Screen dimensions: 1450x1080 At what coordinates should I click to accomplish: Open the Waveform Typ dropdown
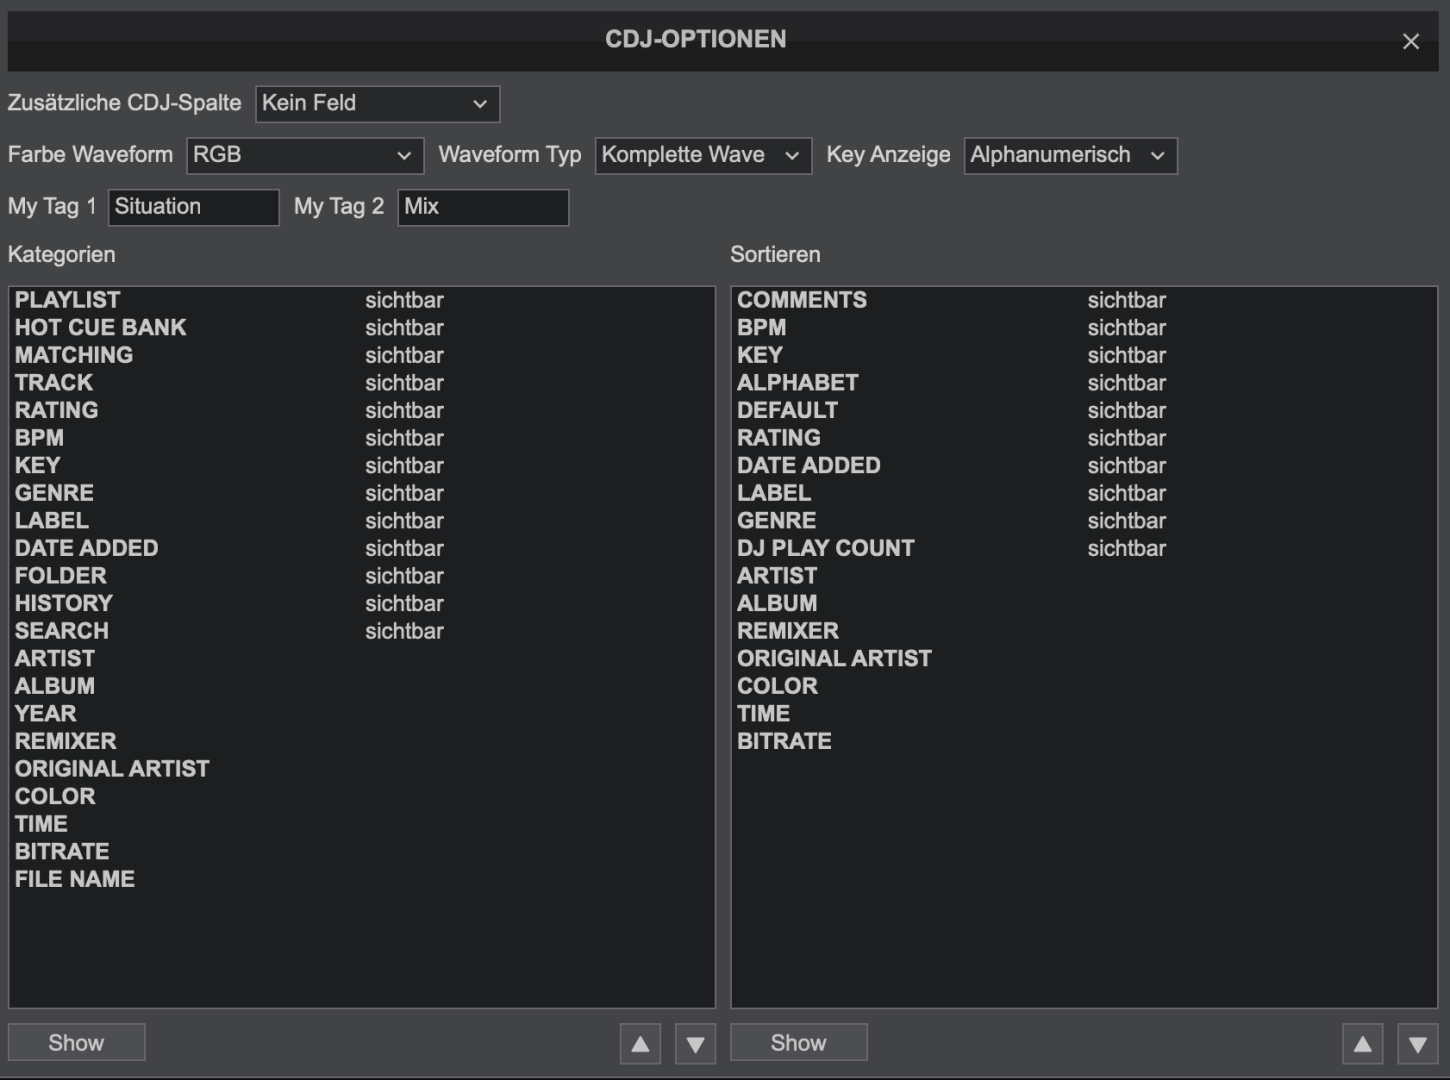click(702, 155)
